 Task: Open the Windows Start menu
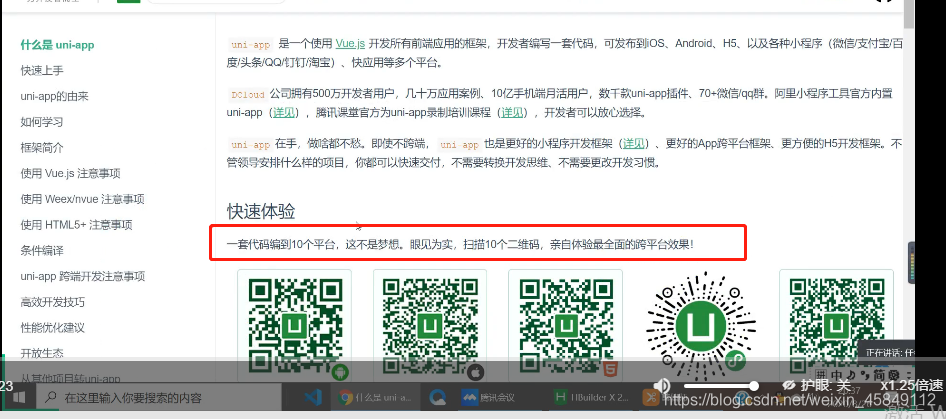tap(18, 397)
